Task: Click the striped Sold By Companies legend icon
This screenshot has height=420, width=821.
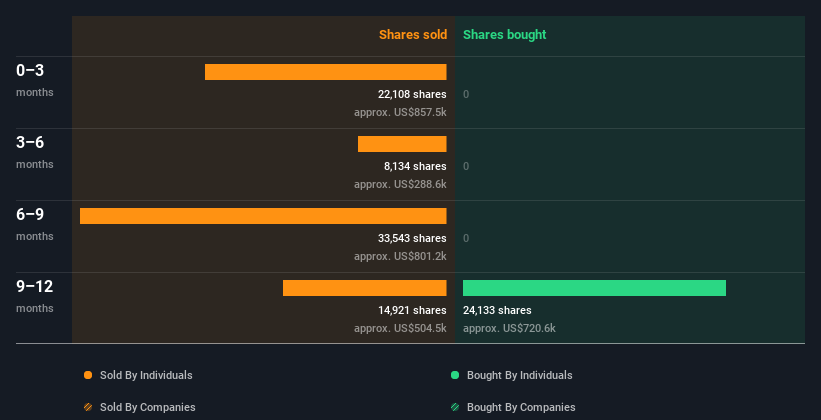Action: [x=88, y=407]
